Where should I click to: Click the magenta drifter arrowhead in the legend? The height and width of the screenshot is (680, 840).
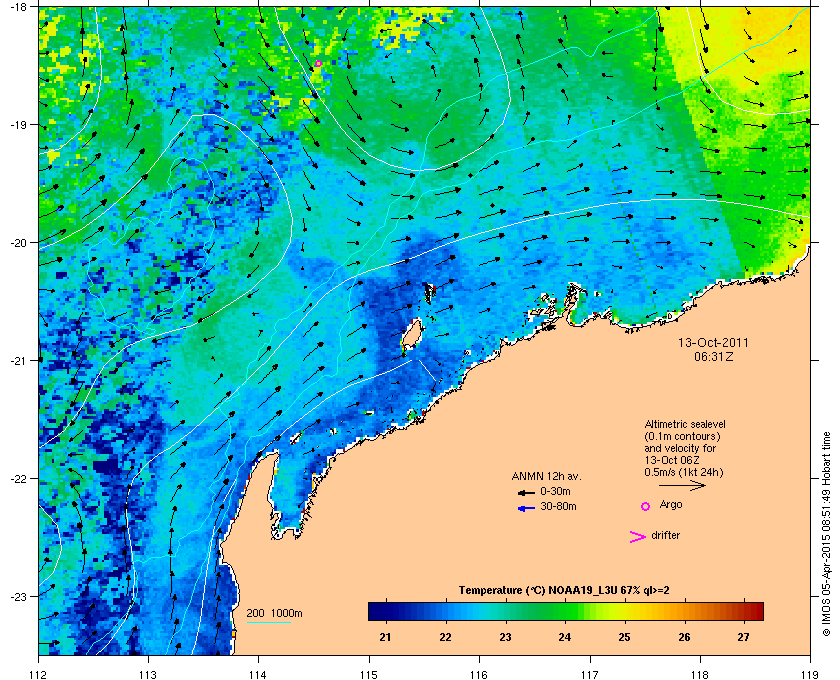click(638, 537)
